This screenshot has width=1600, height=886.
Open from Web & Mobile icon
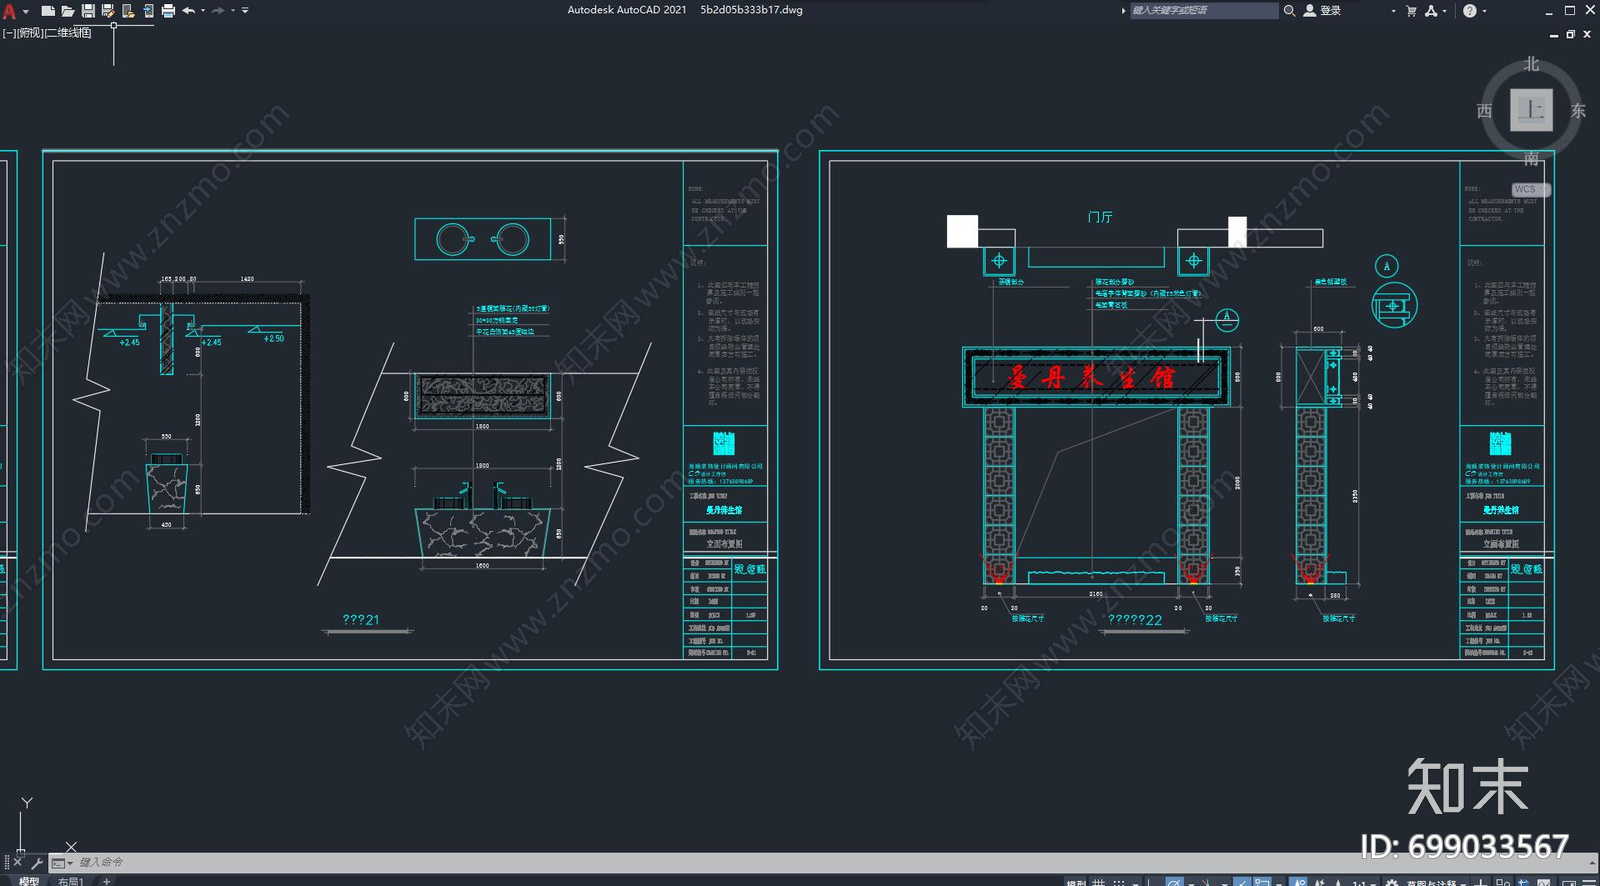point(128,11)
